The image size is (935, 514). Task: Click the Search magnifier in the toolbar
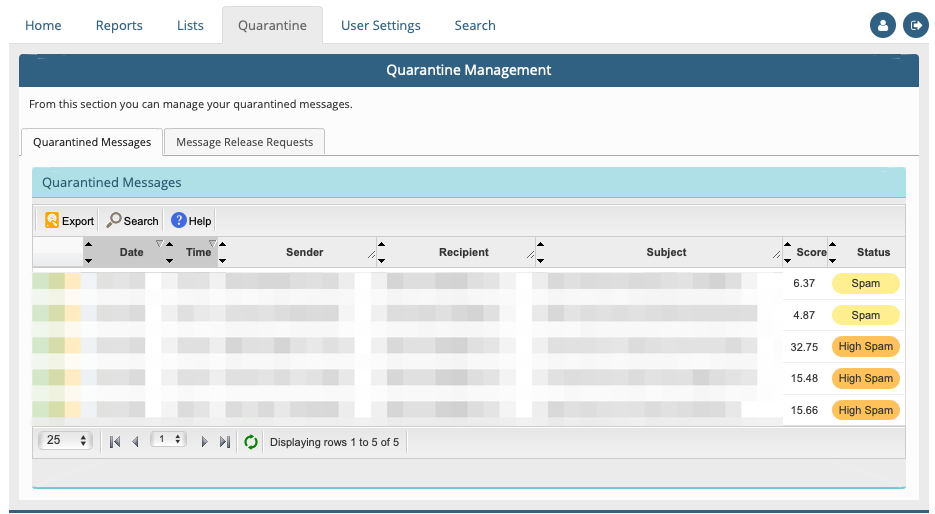115,221
